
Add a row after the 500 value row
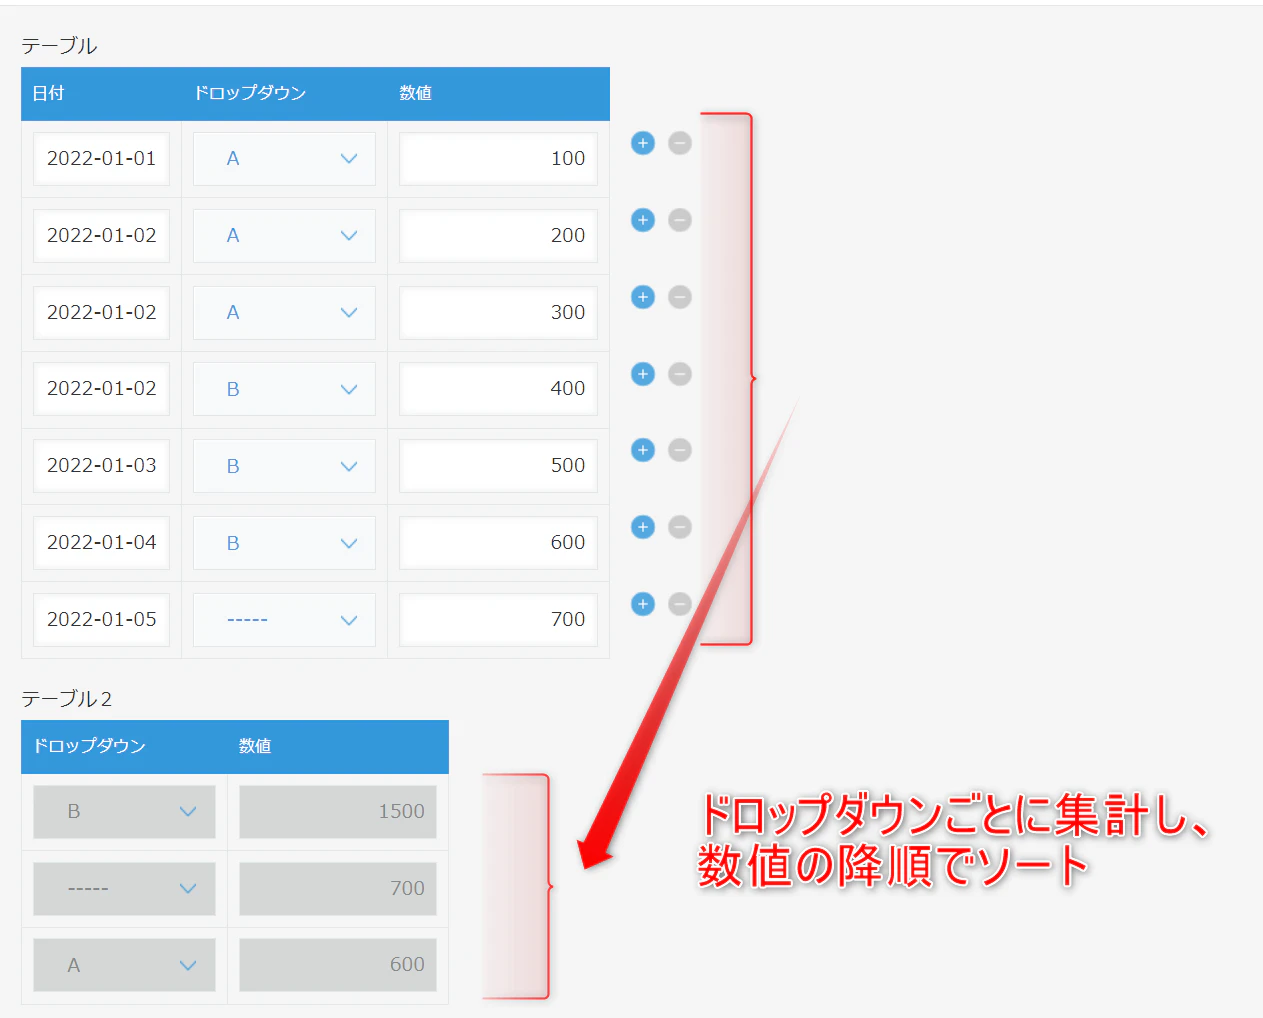click(643, 450)
